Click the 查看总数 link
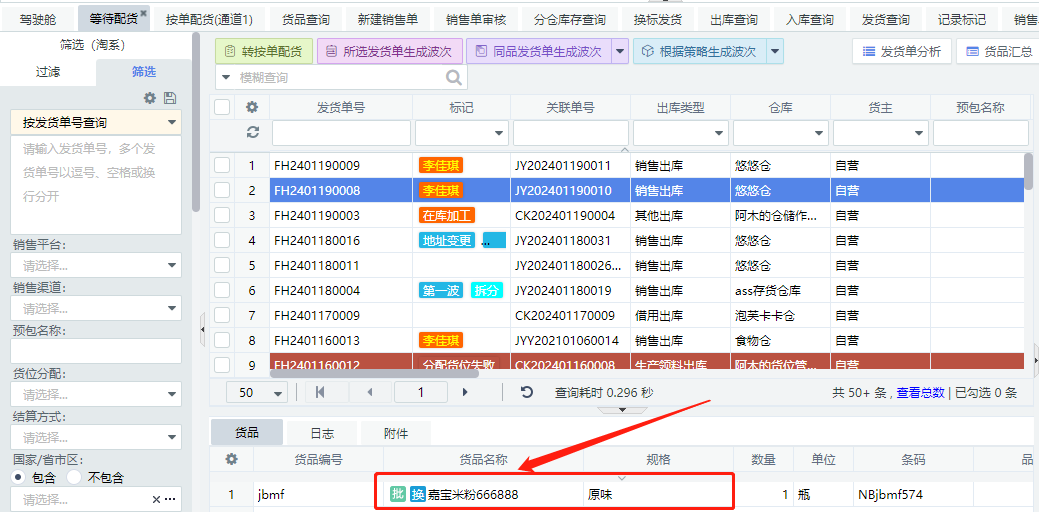1039x512 pixels. [920, 393]
